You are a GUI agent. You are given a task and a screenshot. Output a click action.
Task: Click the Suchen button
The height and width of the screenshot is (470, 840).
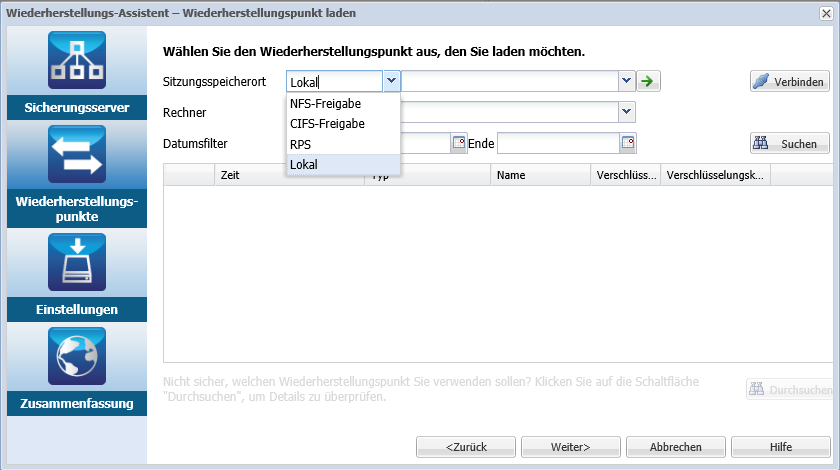(x=790, y=144)
